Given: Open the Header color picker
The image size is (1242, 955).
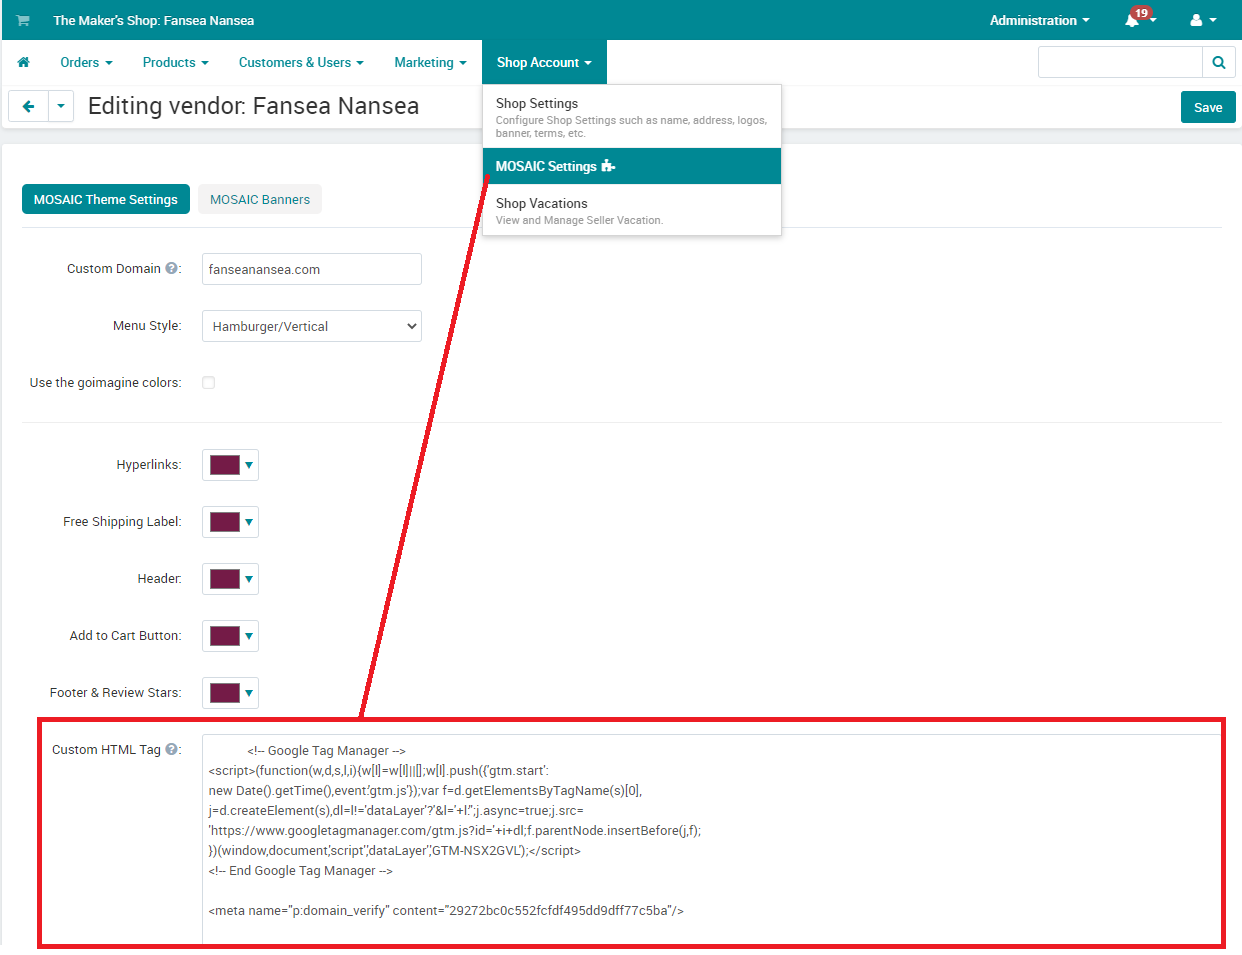Looking at the screenshot, I should coord(230,578).
